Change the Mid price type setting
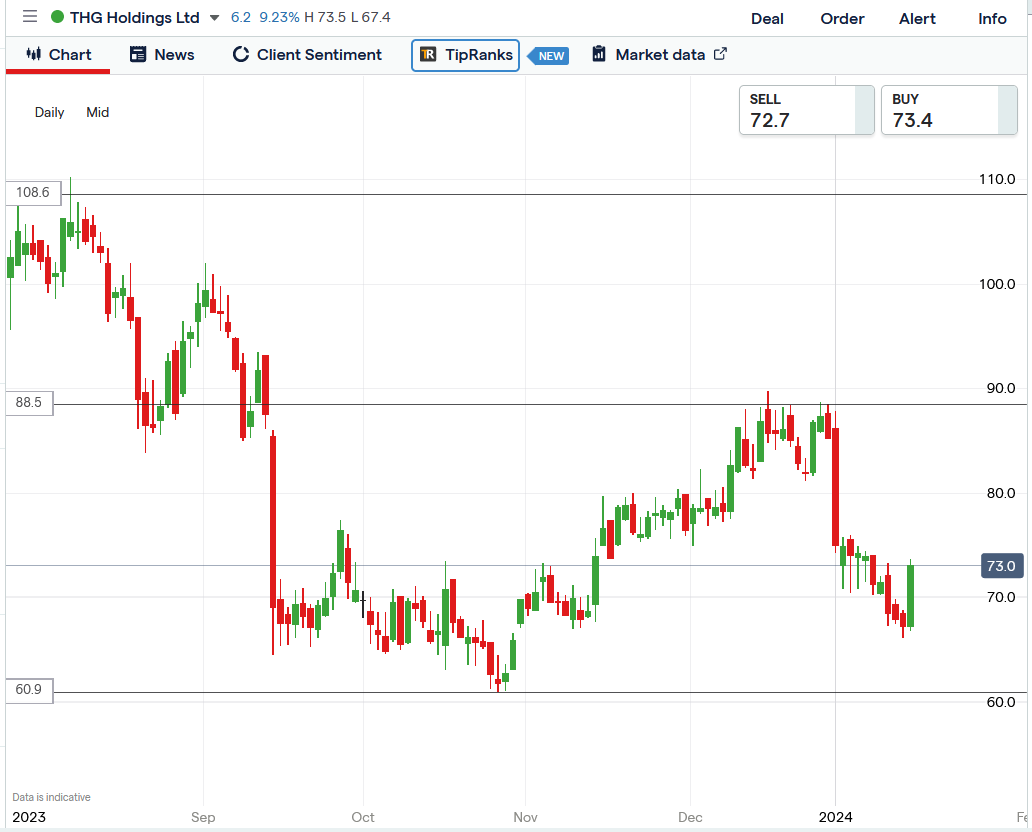Image resolution: width=1032 pixels, height=832 pixels. point(97,113)
